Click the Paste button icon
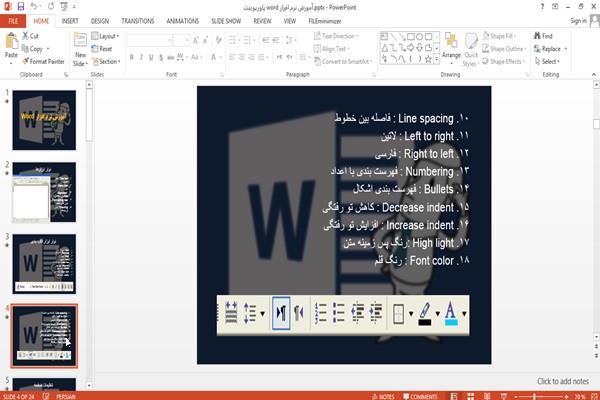Viewport: 600px width, 400px height. pyautogui.click(x=11, y=41)
